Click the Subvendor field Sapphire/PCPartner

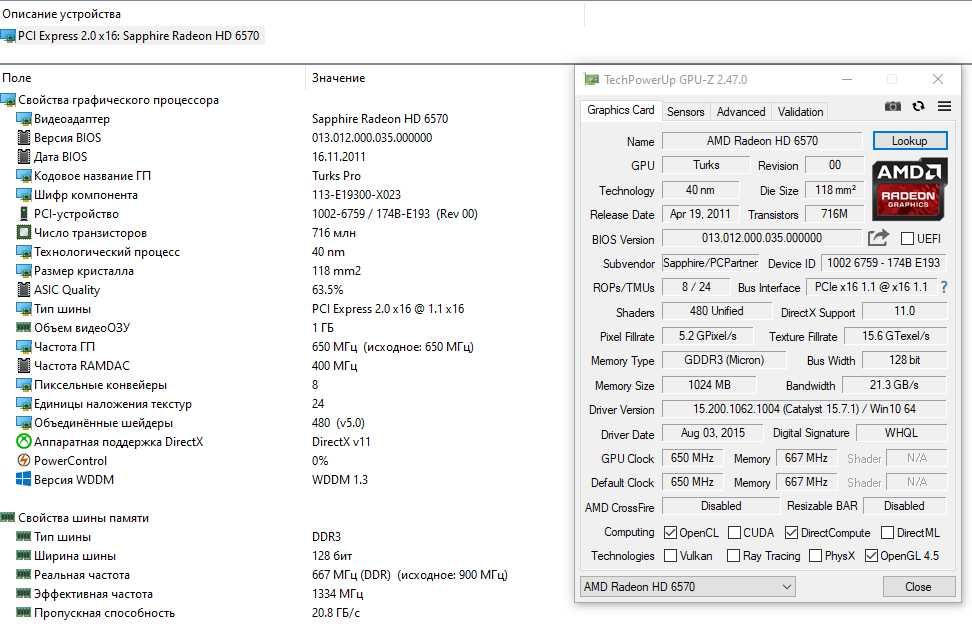click(x=710, y=263)
